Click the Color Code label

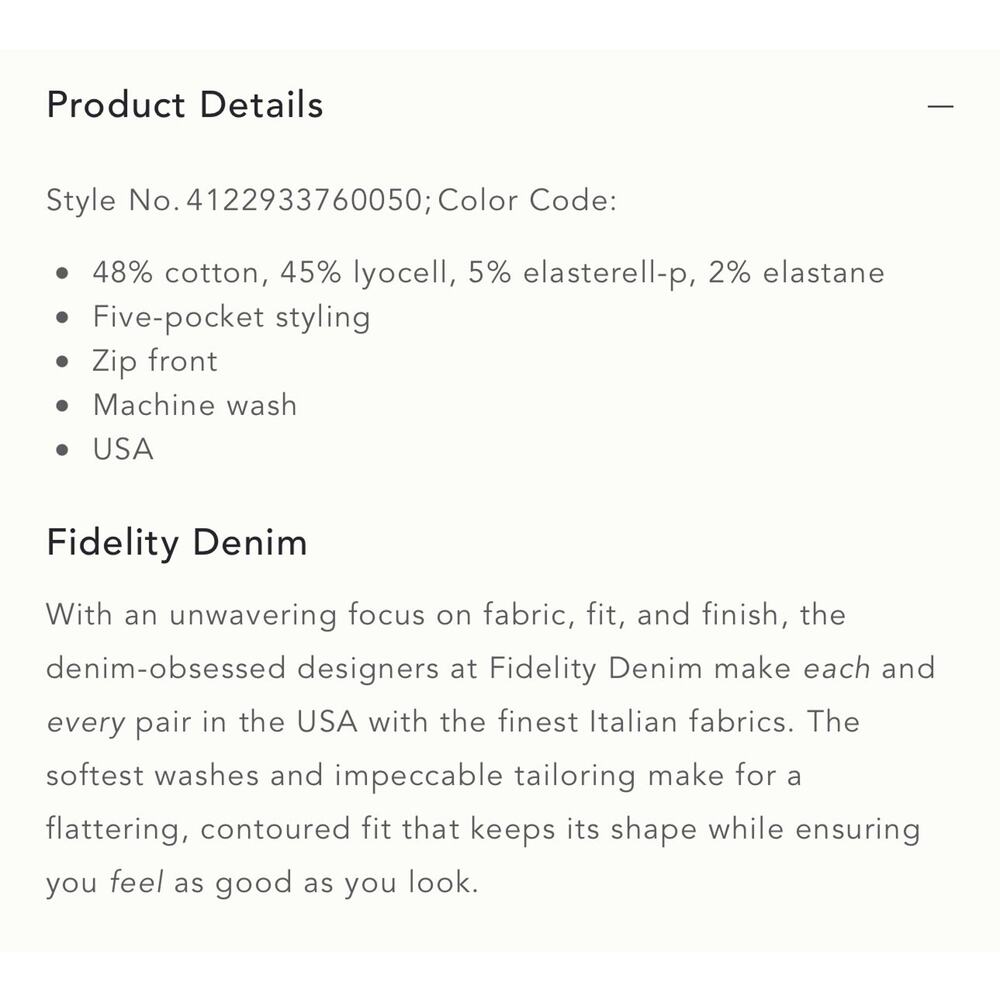point(527,200)
